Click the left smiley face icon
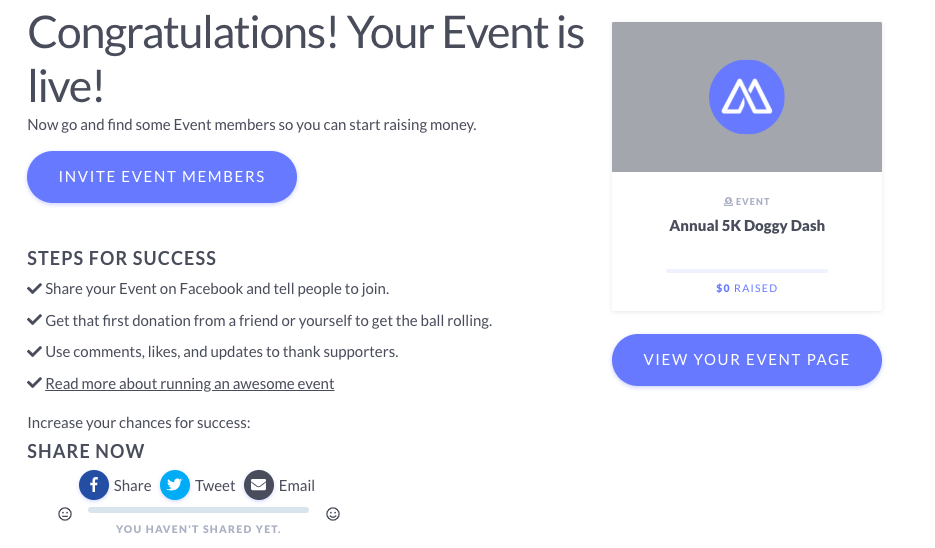 pyautogui.click(x=65, y=514)
